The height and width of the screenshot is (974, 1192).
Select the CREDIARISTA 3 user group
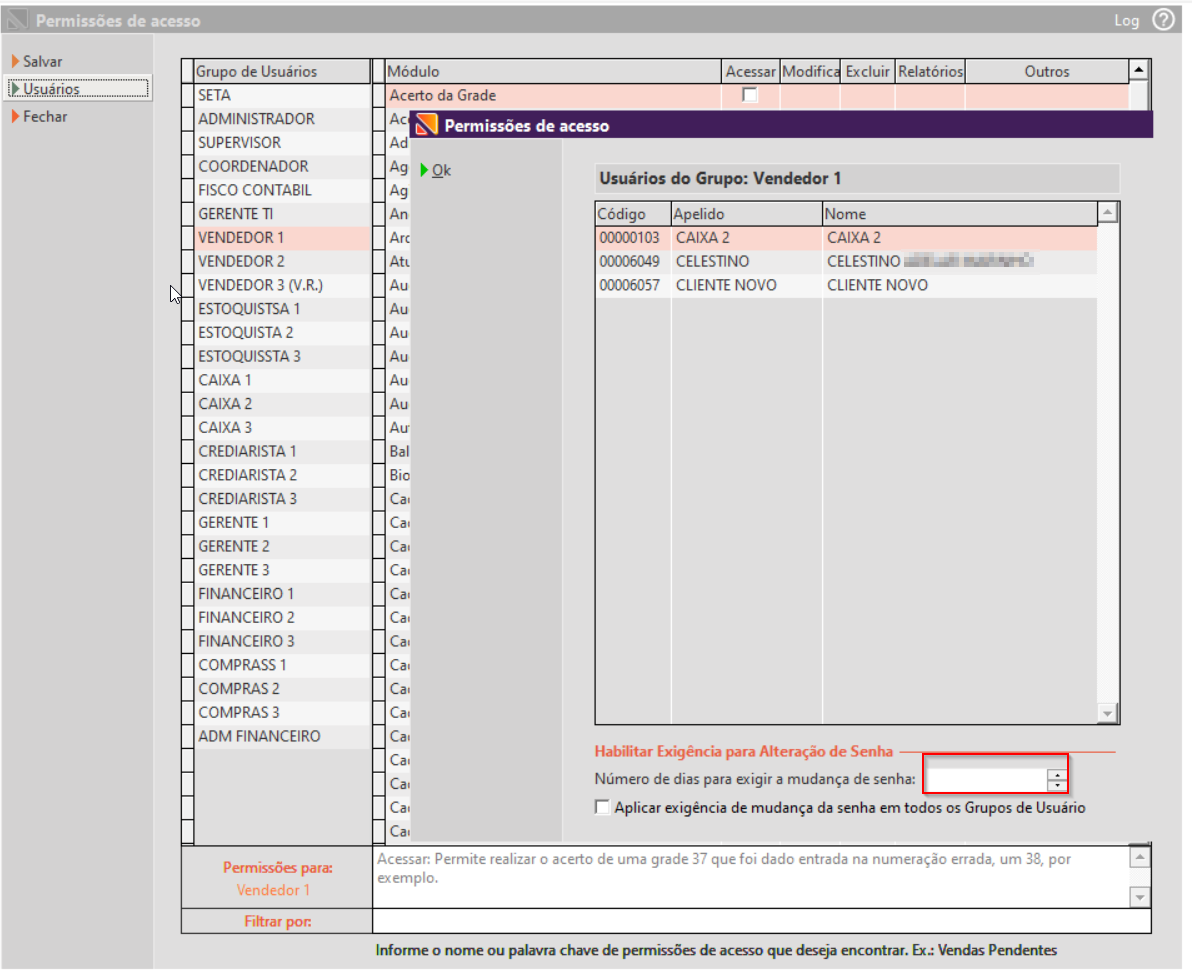tap(282, 499)
